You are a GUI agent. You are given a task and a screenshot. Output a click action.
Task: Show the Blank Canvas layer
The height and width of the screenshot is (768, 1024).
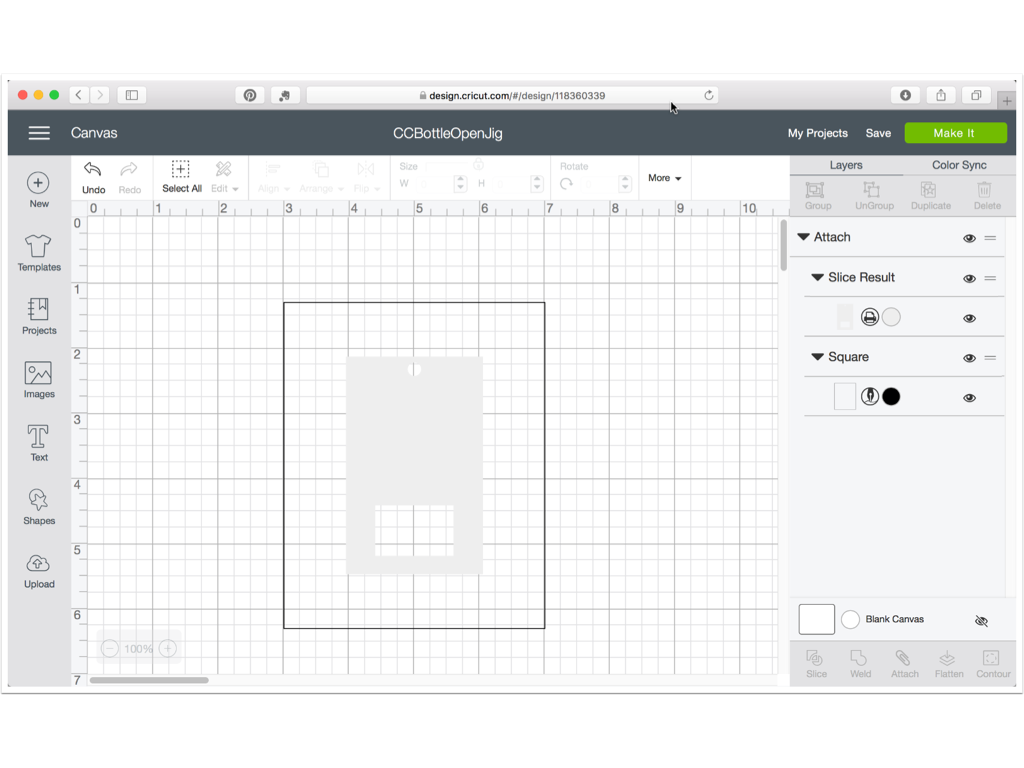coord(981,620)
